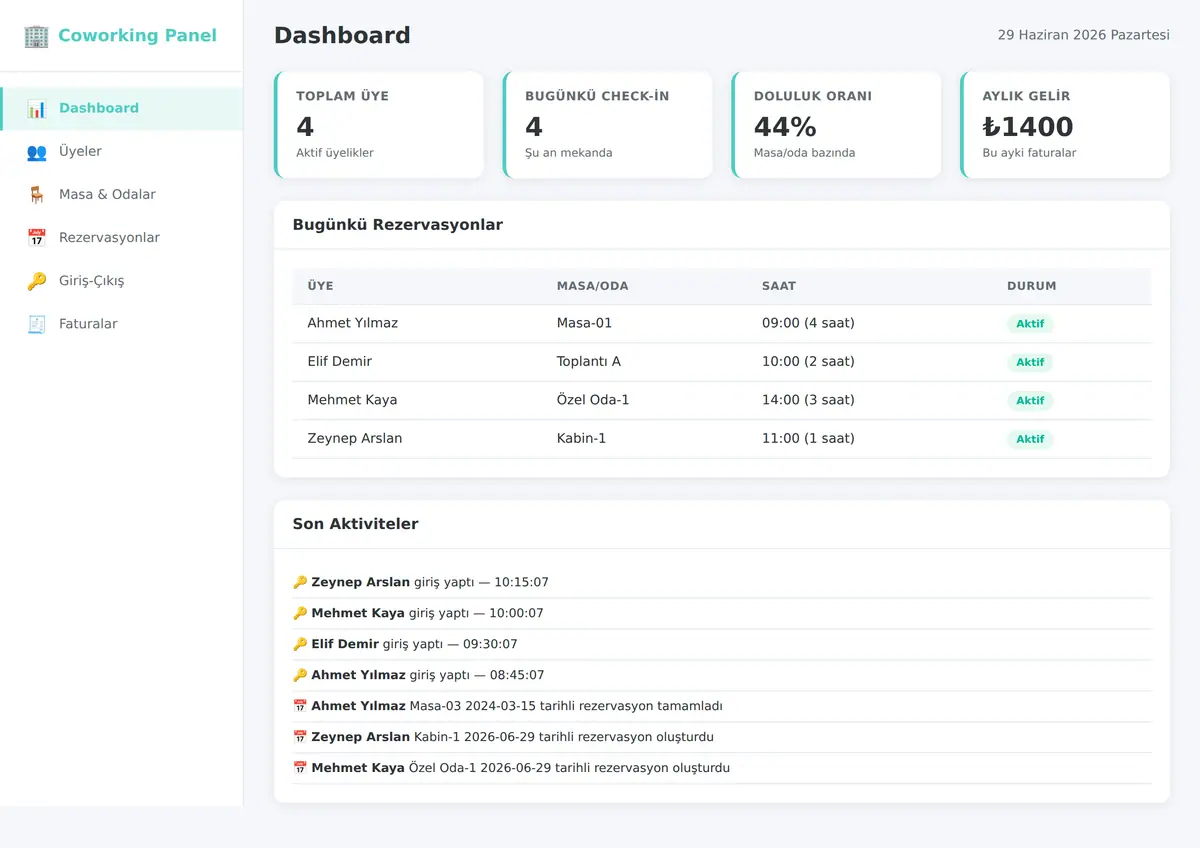The height and width of the screenshot is (848, 1200).
Task: Click the Bugünkü Rezervasyonlar heading
Action: [x=398, y=225]
